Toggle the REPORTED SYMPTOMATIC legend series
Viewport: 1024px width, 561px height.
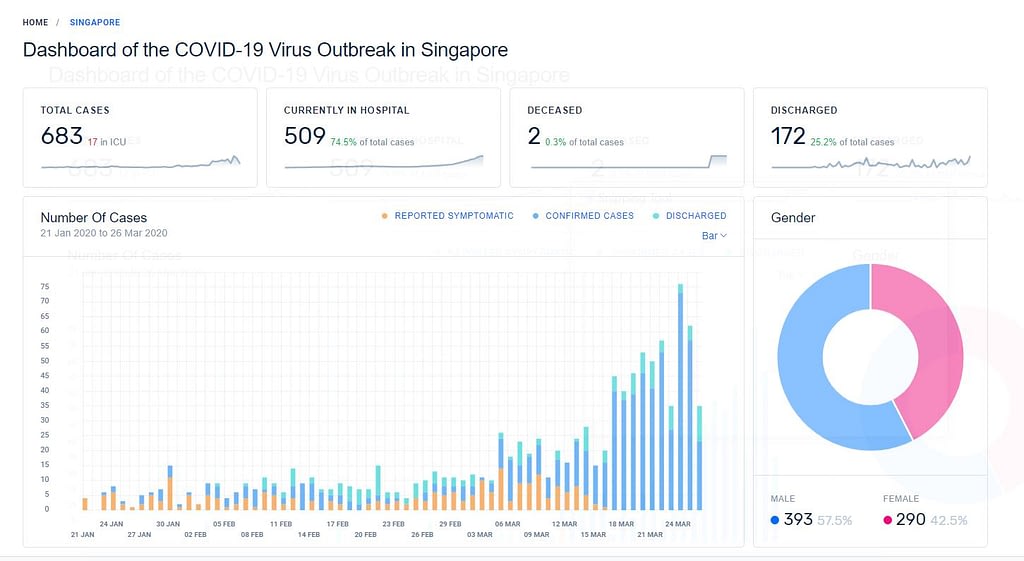454,216
